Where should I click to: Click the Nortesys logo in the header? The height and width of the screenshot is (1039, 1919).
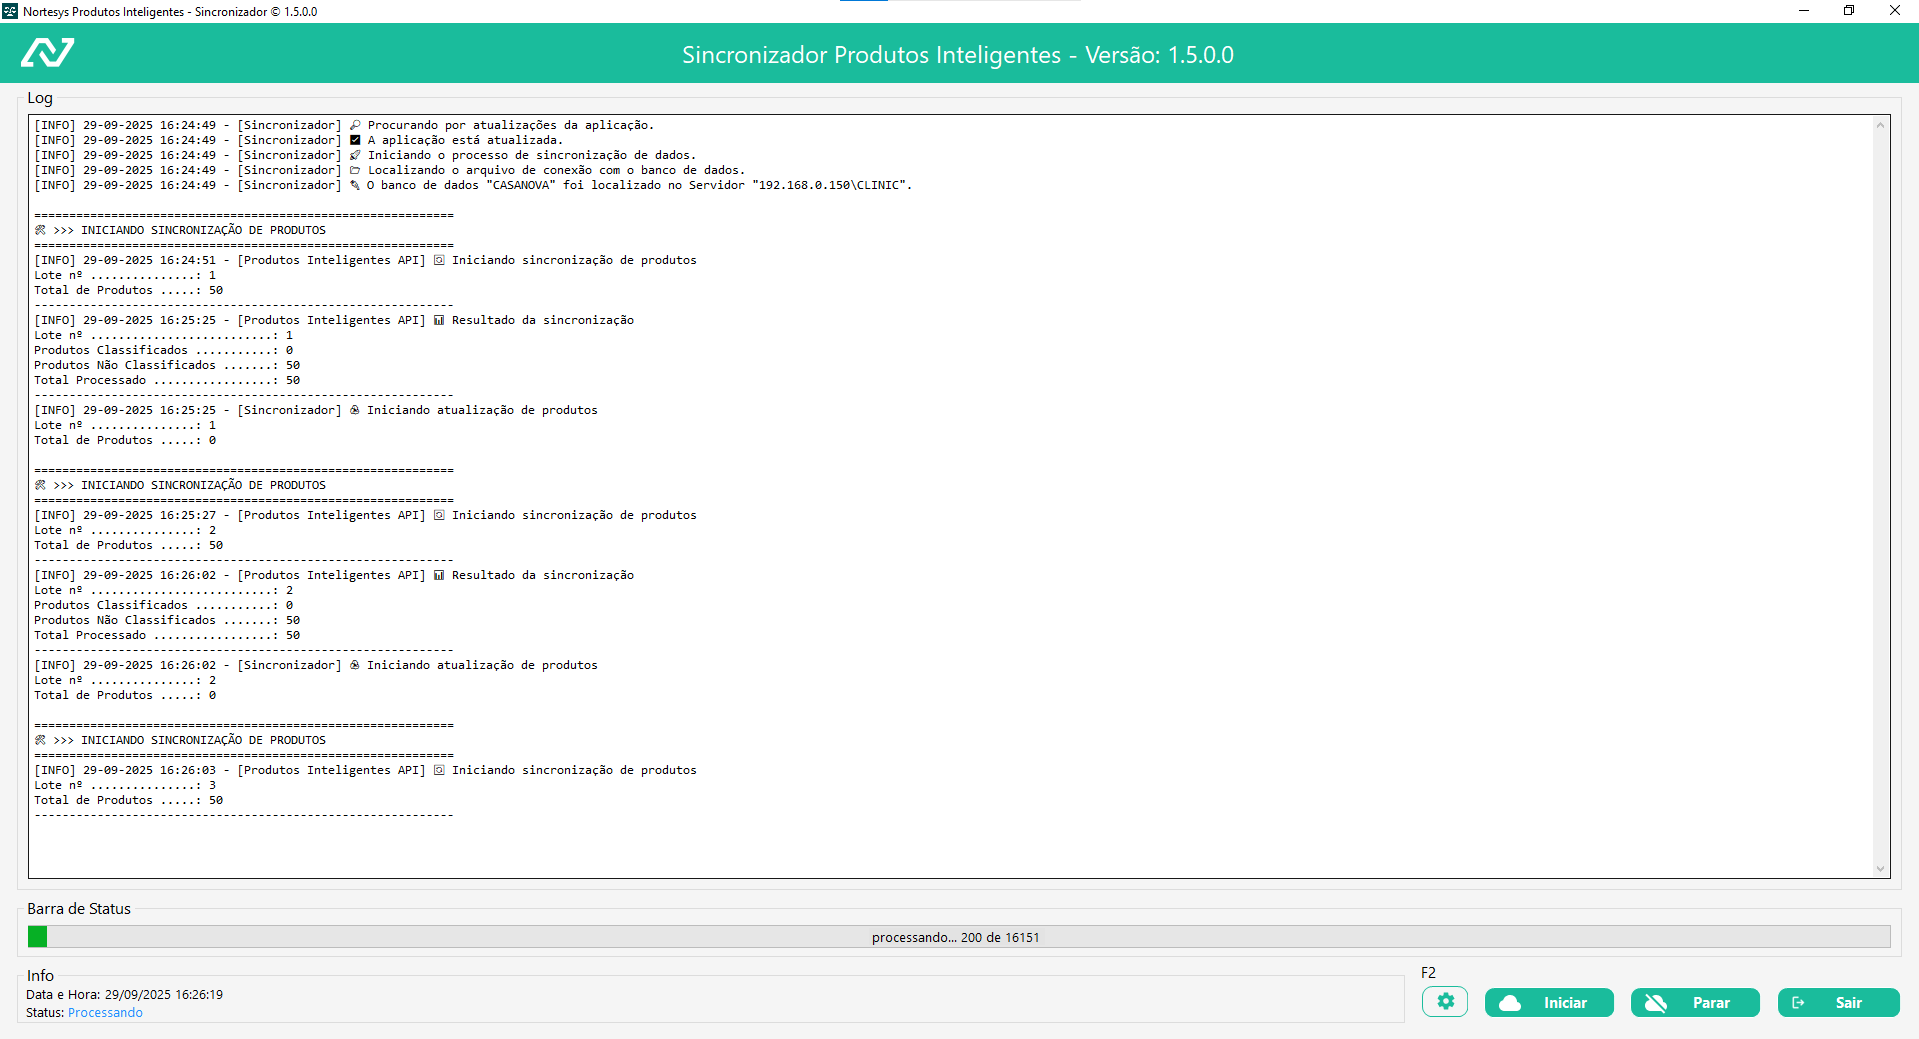(48, 53)
